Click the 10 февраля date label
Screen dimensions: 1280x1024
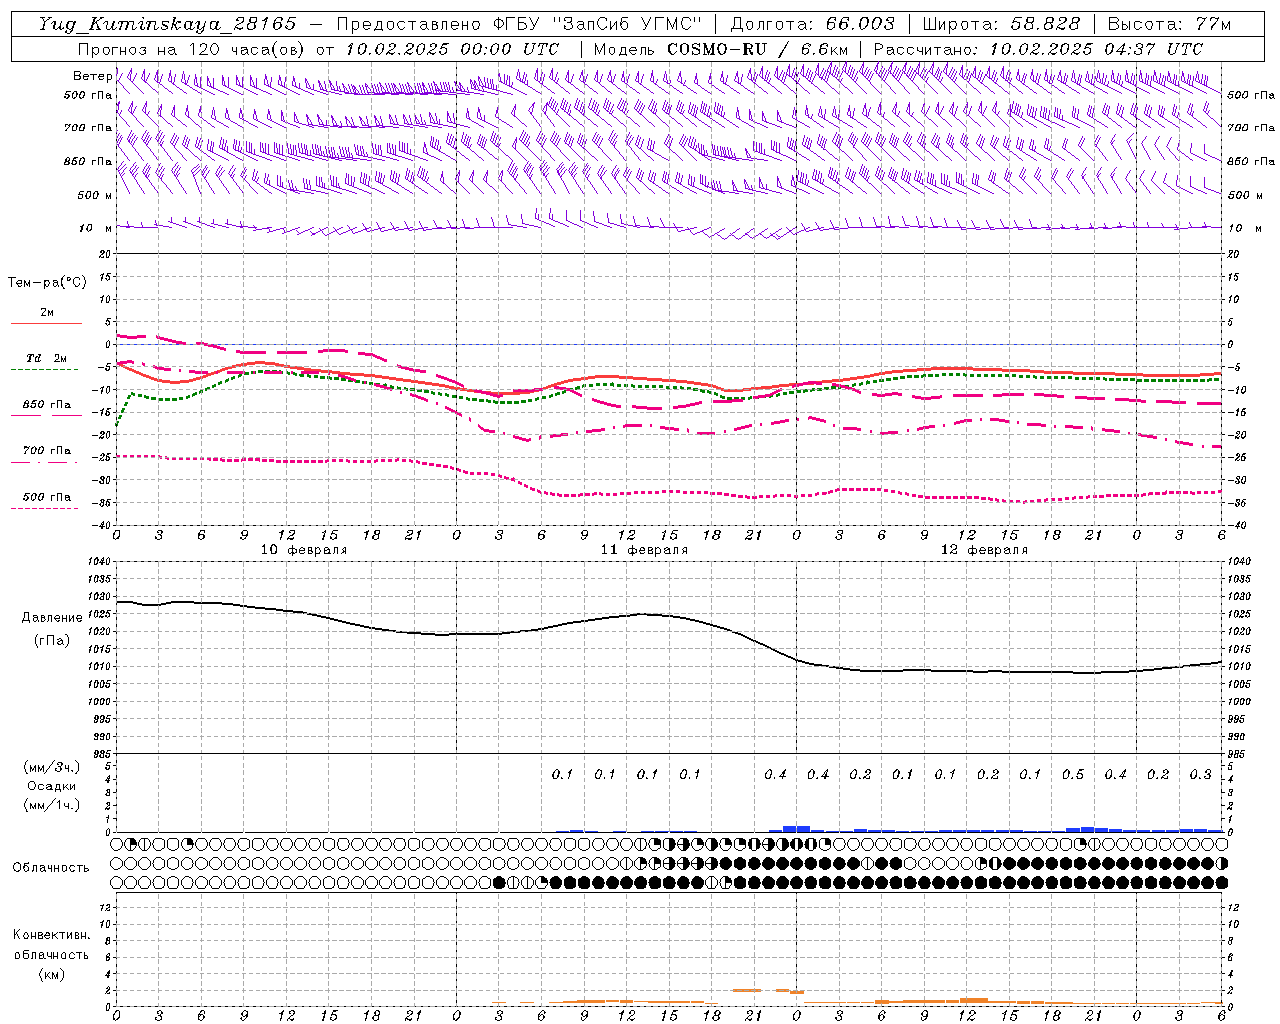point(304,550)
